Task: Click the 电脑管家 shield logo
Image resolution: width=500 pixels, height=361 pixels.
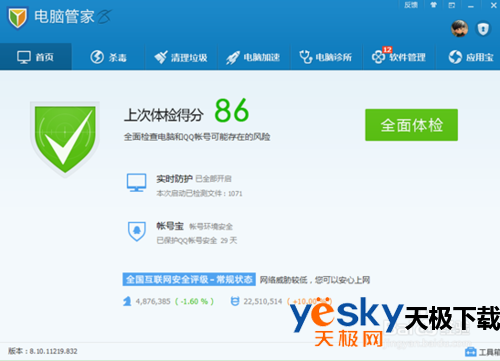Action: click(x=17, y=18)
